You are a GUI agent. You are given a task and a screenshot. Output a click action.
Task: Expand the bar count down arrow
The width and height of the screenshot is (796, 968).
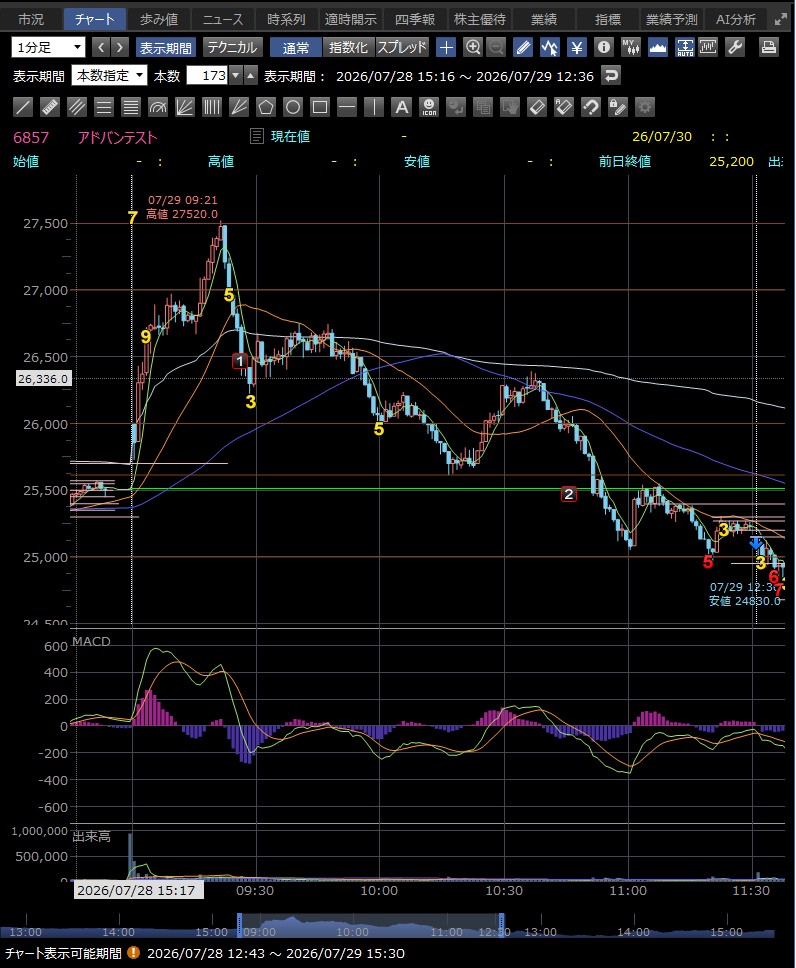coord(236,75)
